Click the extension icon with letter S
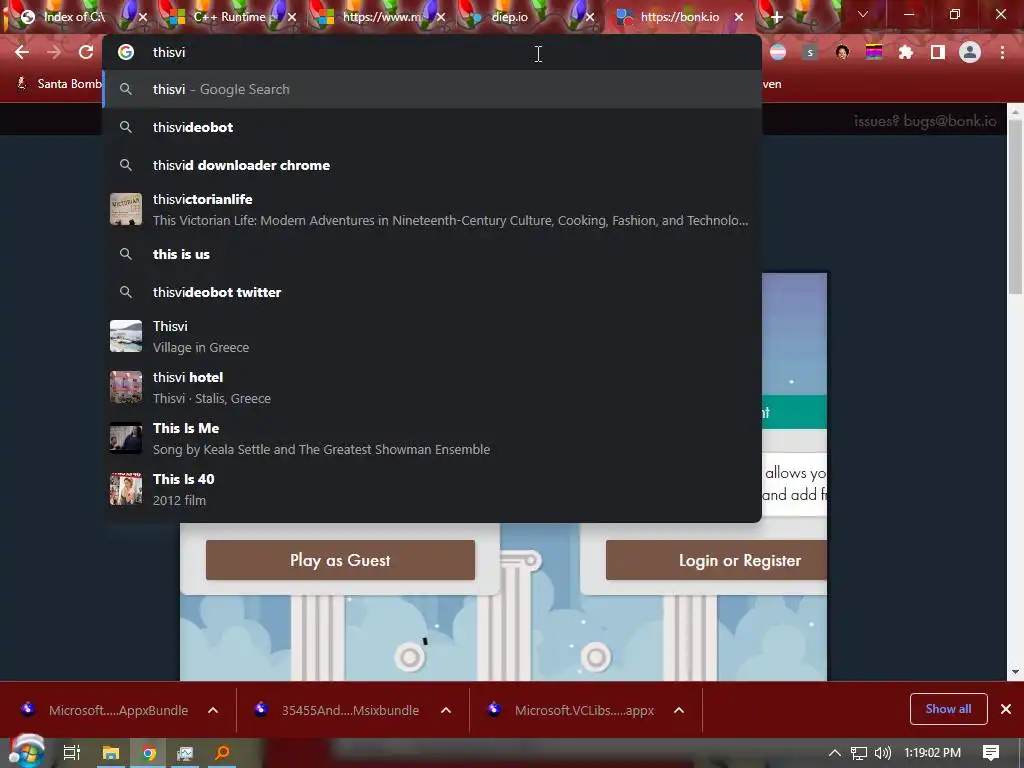 click(810, 52)
